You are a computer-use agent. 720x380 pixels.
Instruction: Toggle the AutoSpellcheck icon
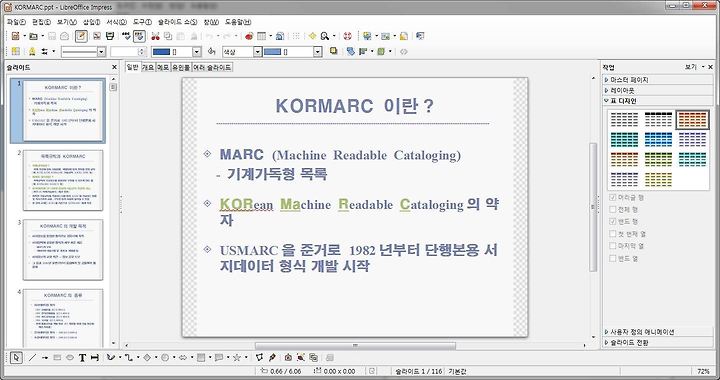click(140, 36)
